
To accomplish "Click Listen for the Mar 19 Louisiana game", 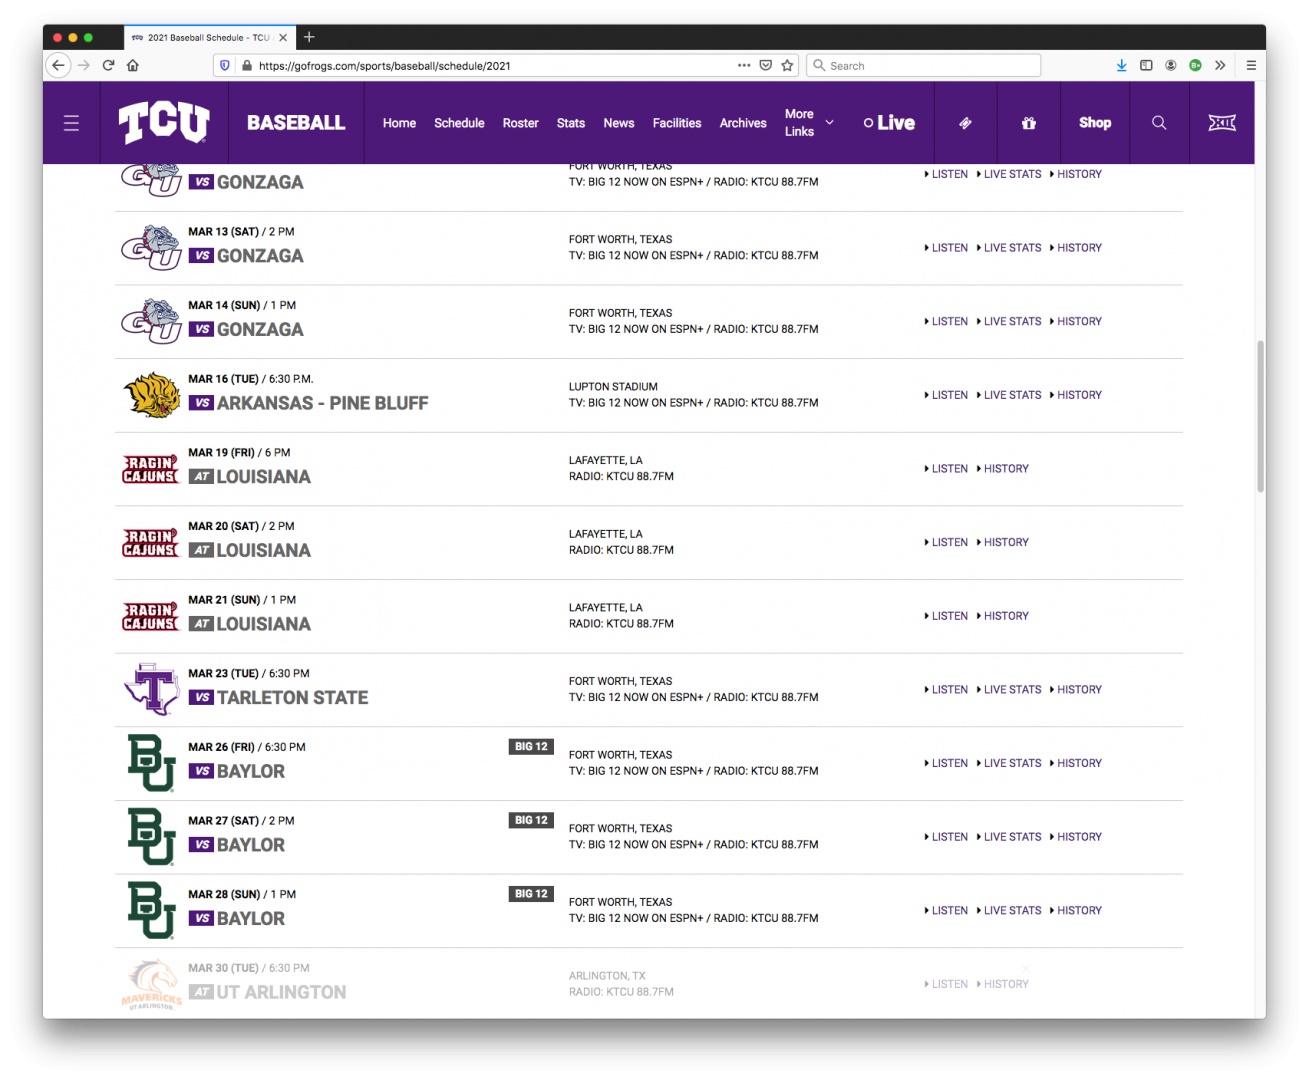I will pyautogui.click(x=948, y=469).
